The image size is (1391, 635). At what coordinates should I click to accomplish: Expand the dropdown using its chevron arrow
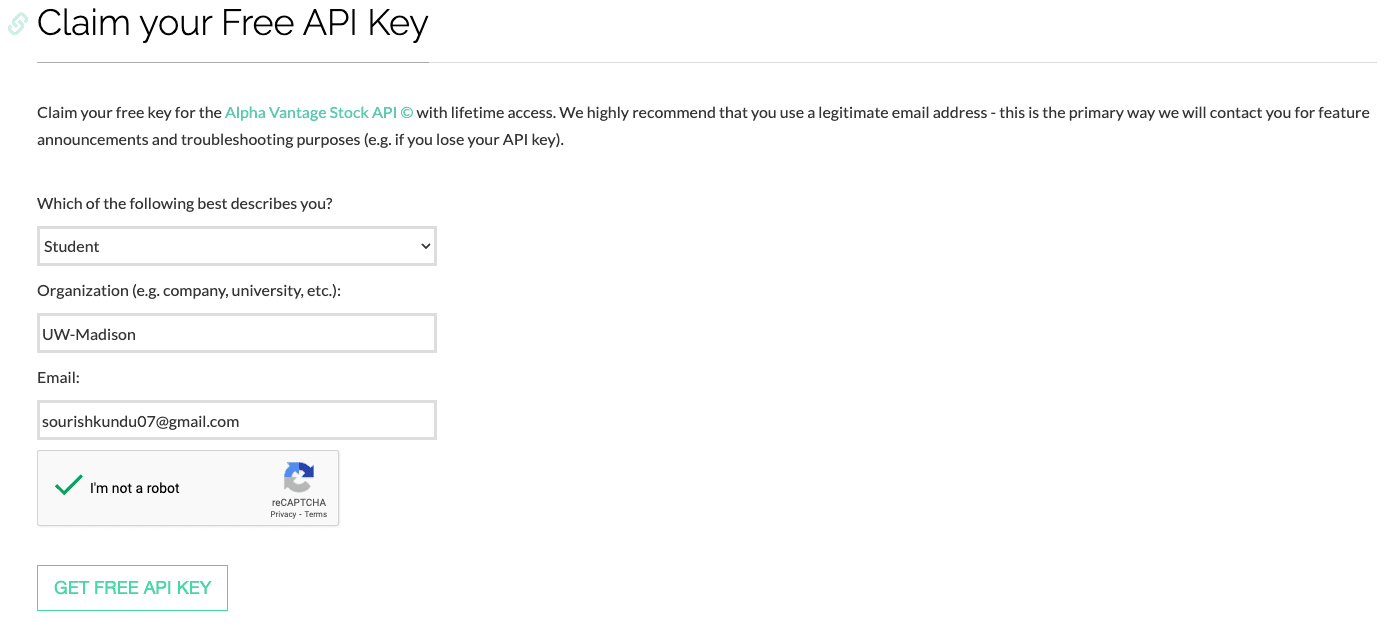click(425, 246)
